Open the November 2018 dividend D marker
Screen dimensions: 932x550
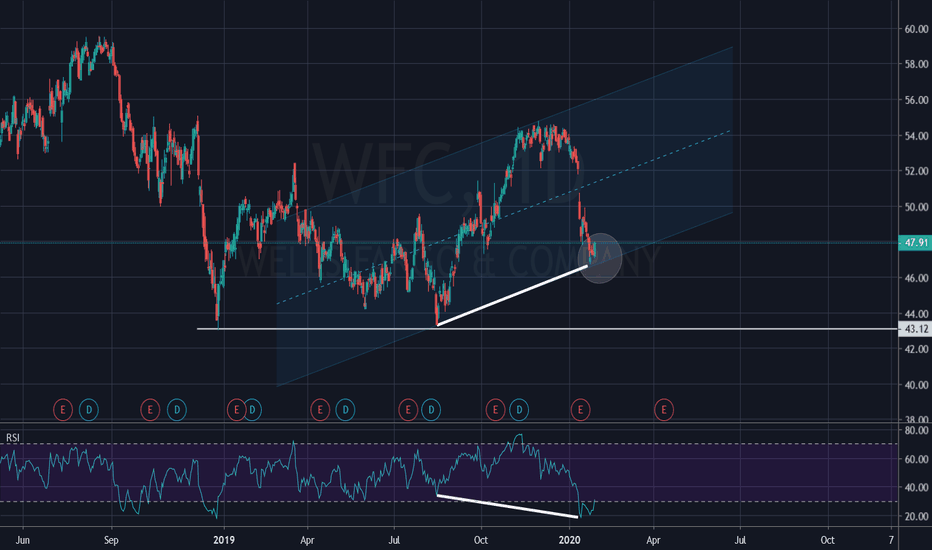coord(177,410)
